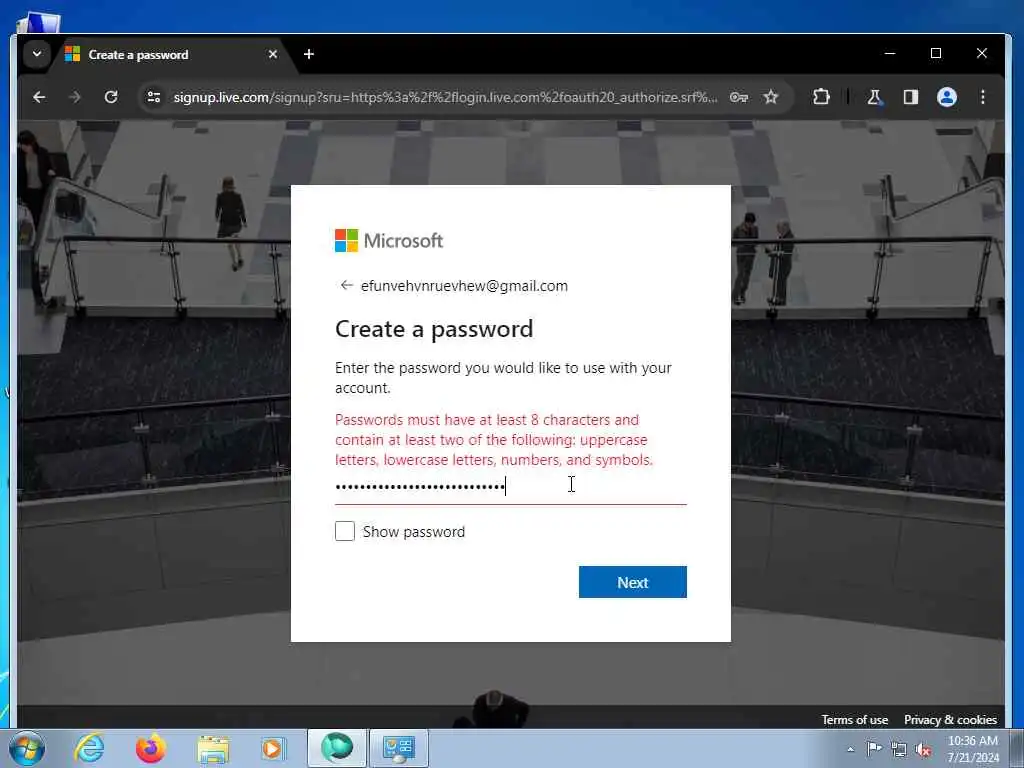The height and width of the screenshot is (768, 1024).
Task: Bookmark this page with the star icon
Action: point(771,97)
